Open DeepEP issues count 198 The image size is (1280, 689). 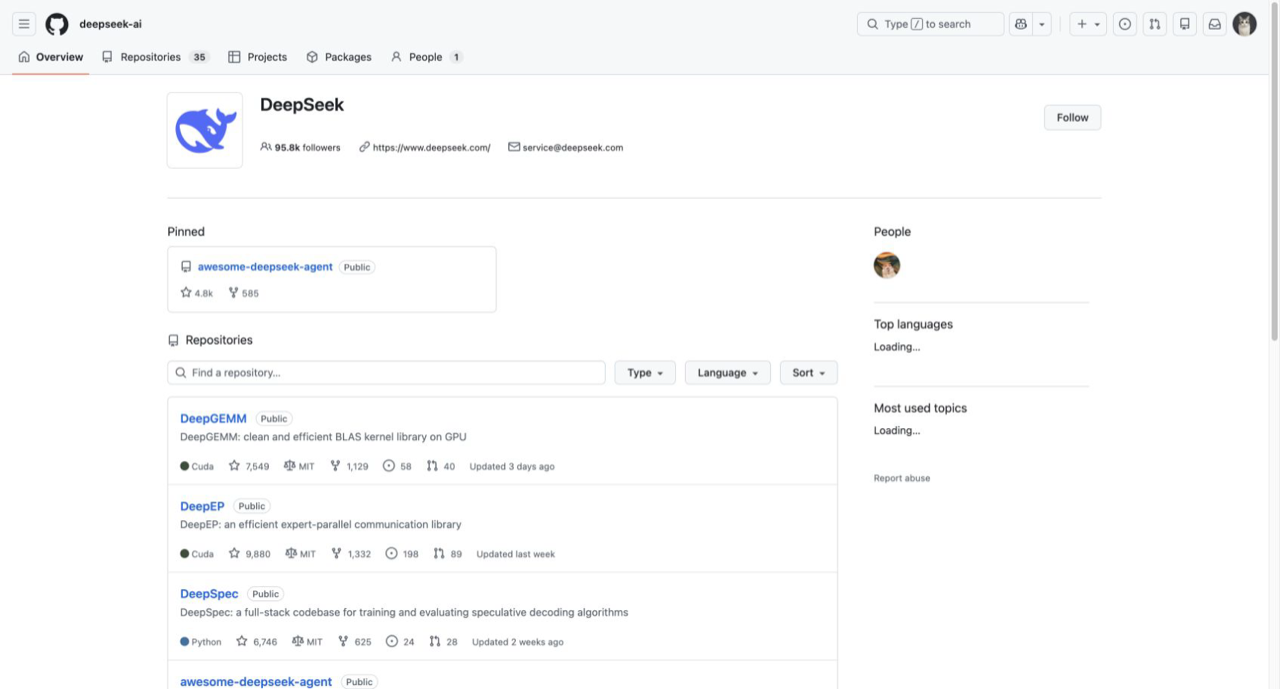(401, 554)
